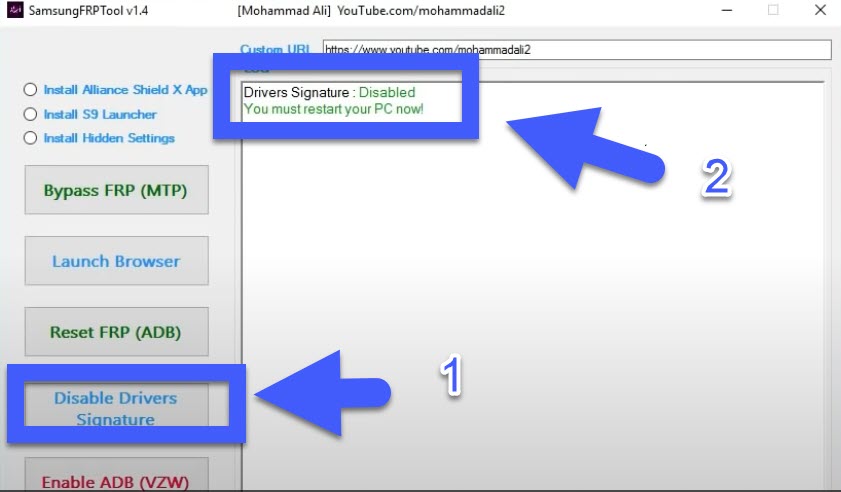Click the 'Drivers Signature : Disabled' log line
Image resolution: width=841 pixels, height=492 pixels.
[329, 92]
